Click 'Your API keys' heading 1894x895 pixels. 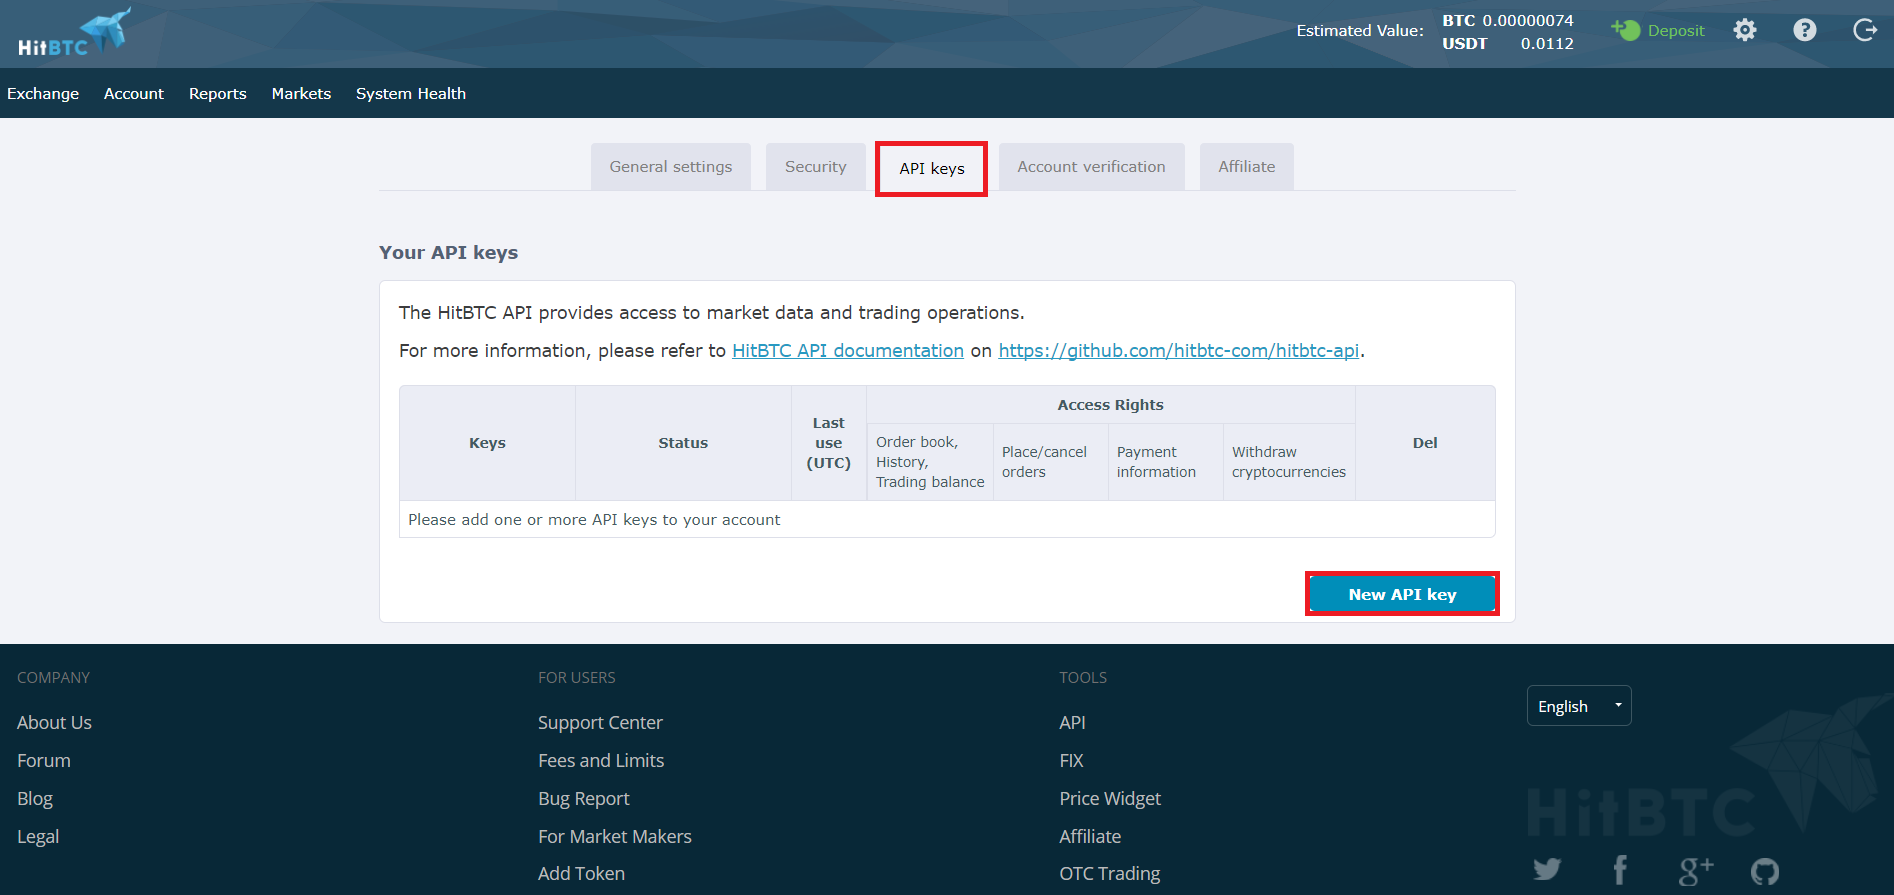coord(448,253)
